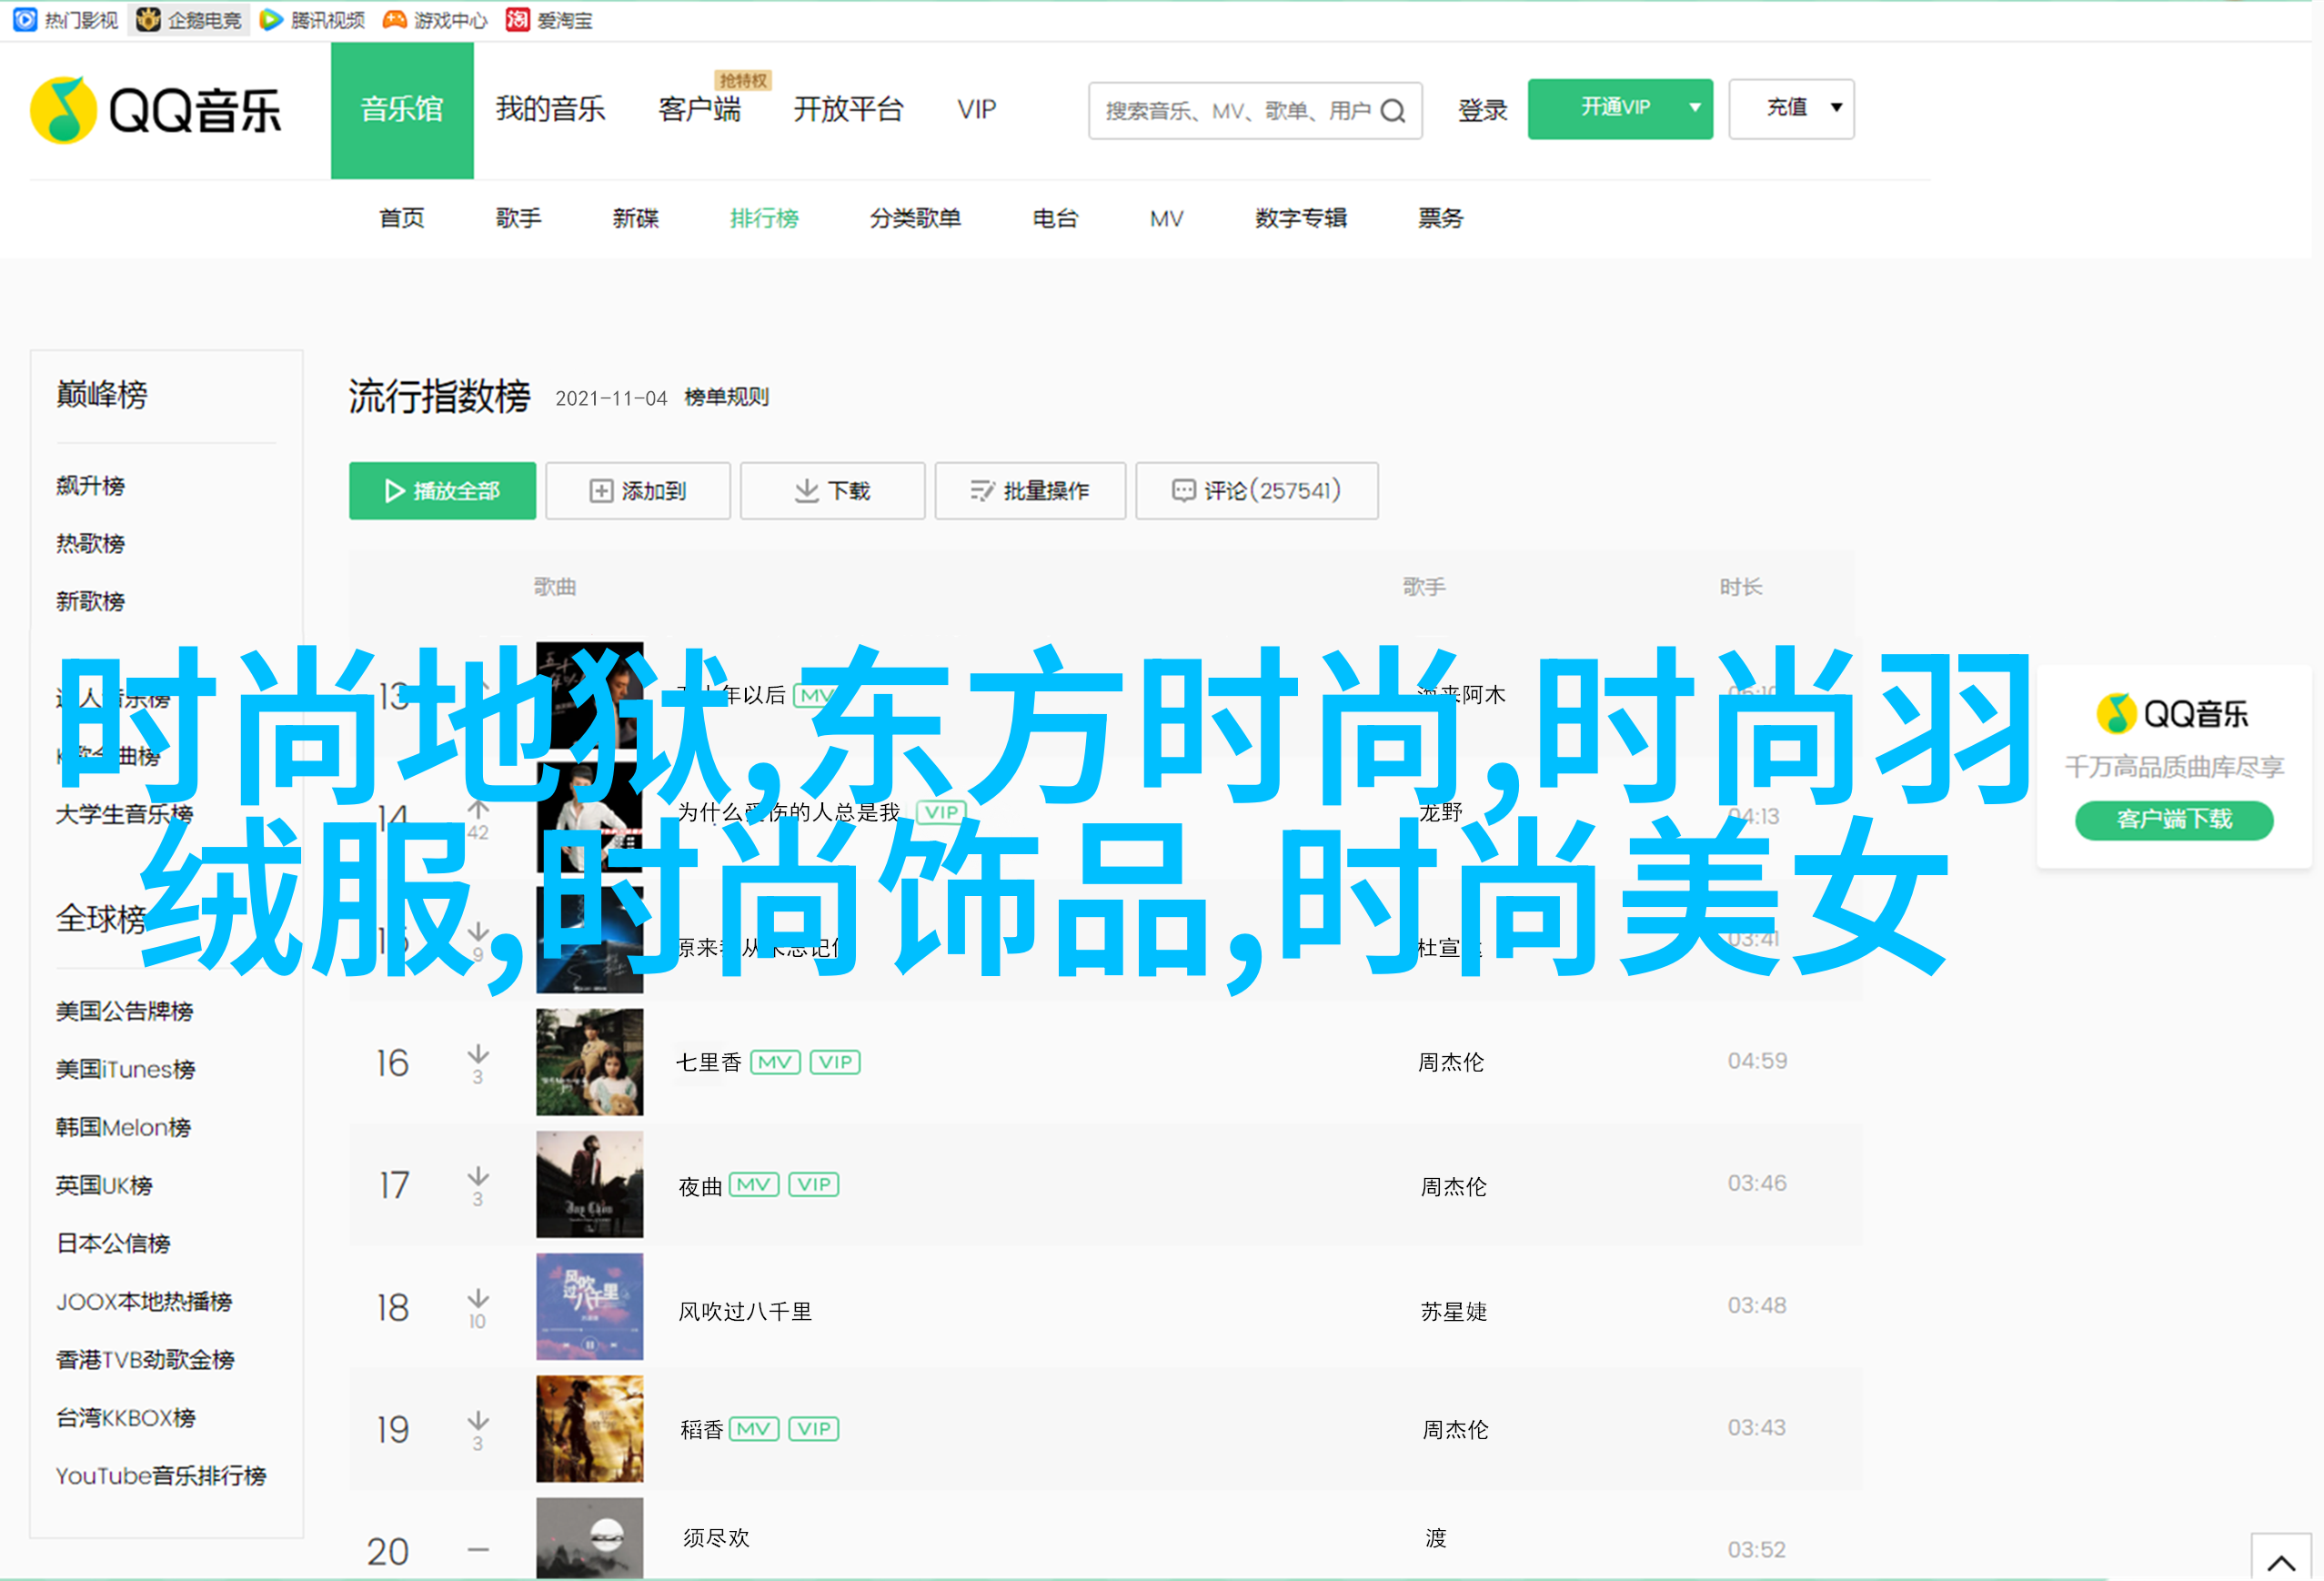Go to 电台 sub-navigation

[x=1055, y=218]
